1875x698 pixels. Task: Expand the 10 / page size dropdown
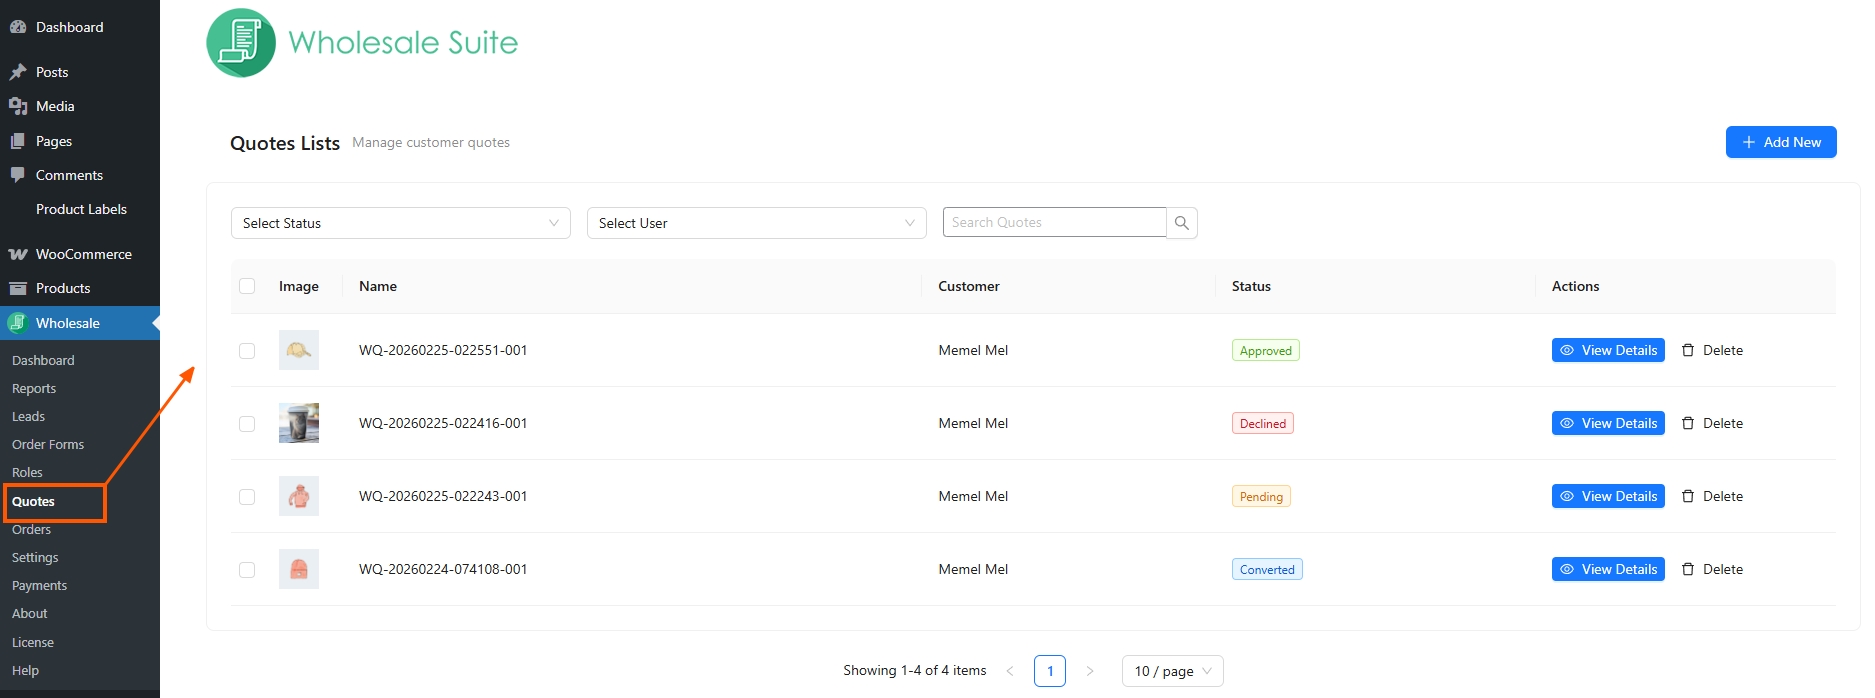(1172, 671)
